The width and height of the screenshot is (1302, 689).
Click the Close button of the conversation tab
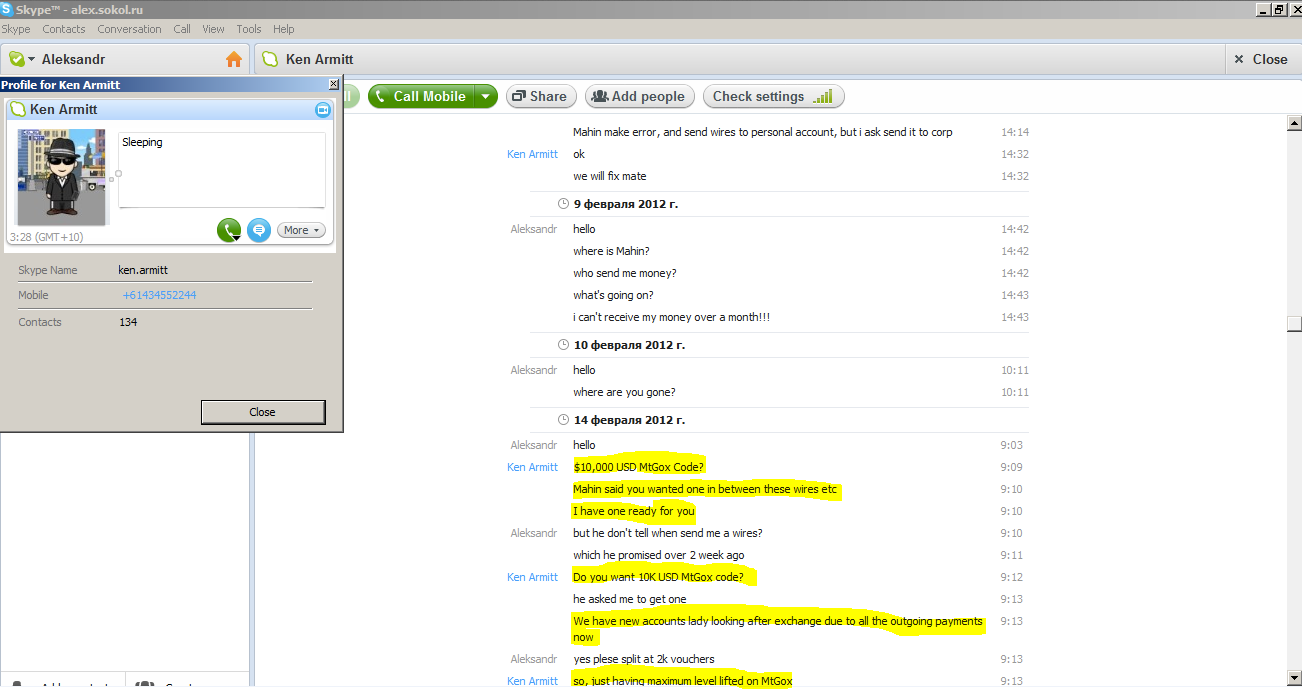click(x=1260, y=59)
